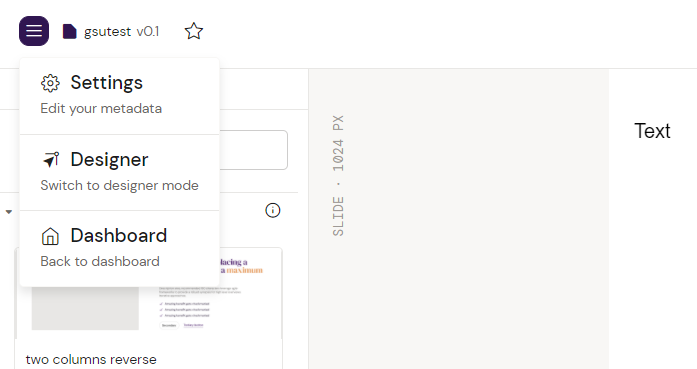Click the document icon beside gsutest
This screenshot has width=697, height=369.
click(69, 32)
